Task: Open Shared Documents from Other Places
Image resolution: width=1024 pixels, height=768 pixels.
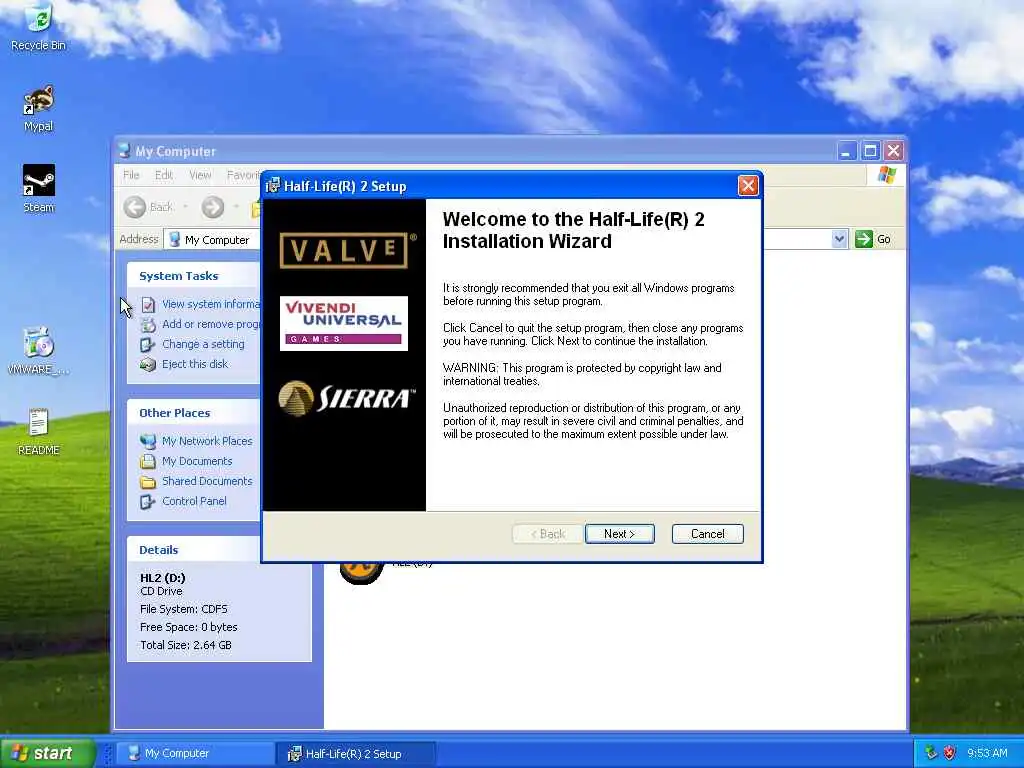Action: coord(207,481)
